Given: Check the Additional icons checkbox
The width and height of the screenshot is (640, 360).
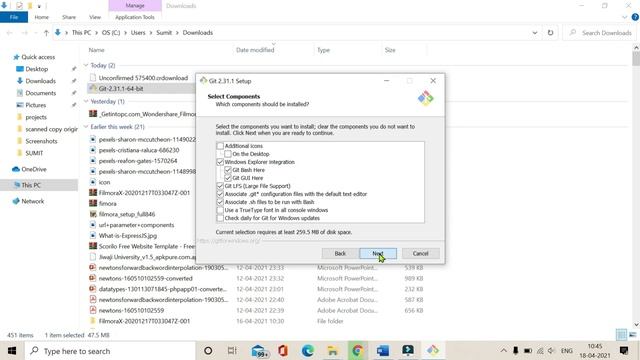Looking at the screenshot, I should pos(220,146).
